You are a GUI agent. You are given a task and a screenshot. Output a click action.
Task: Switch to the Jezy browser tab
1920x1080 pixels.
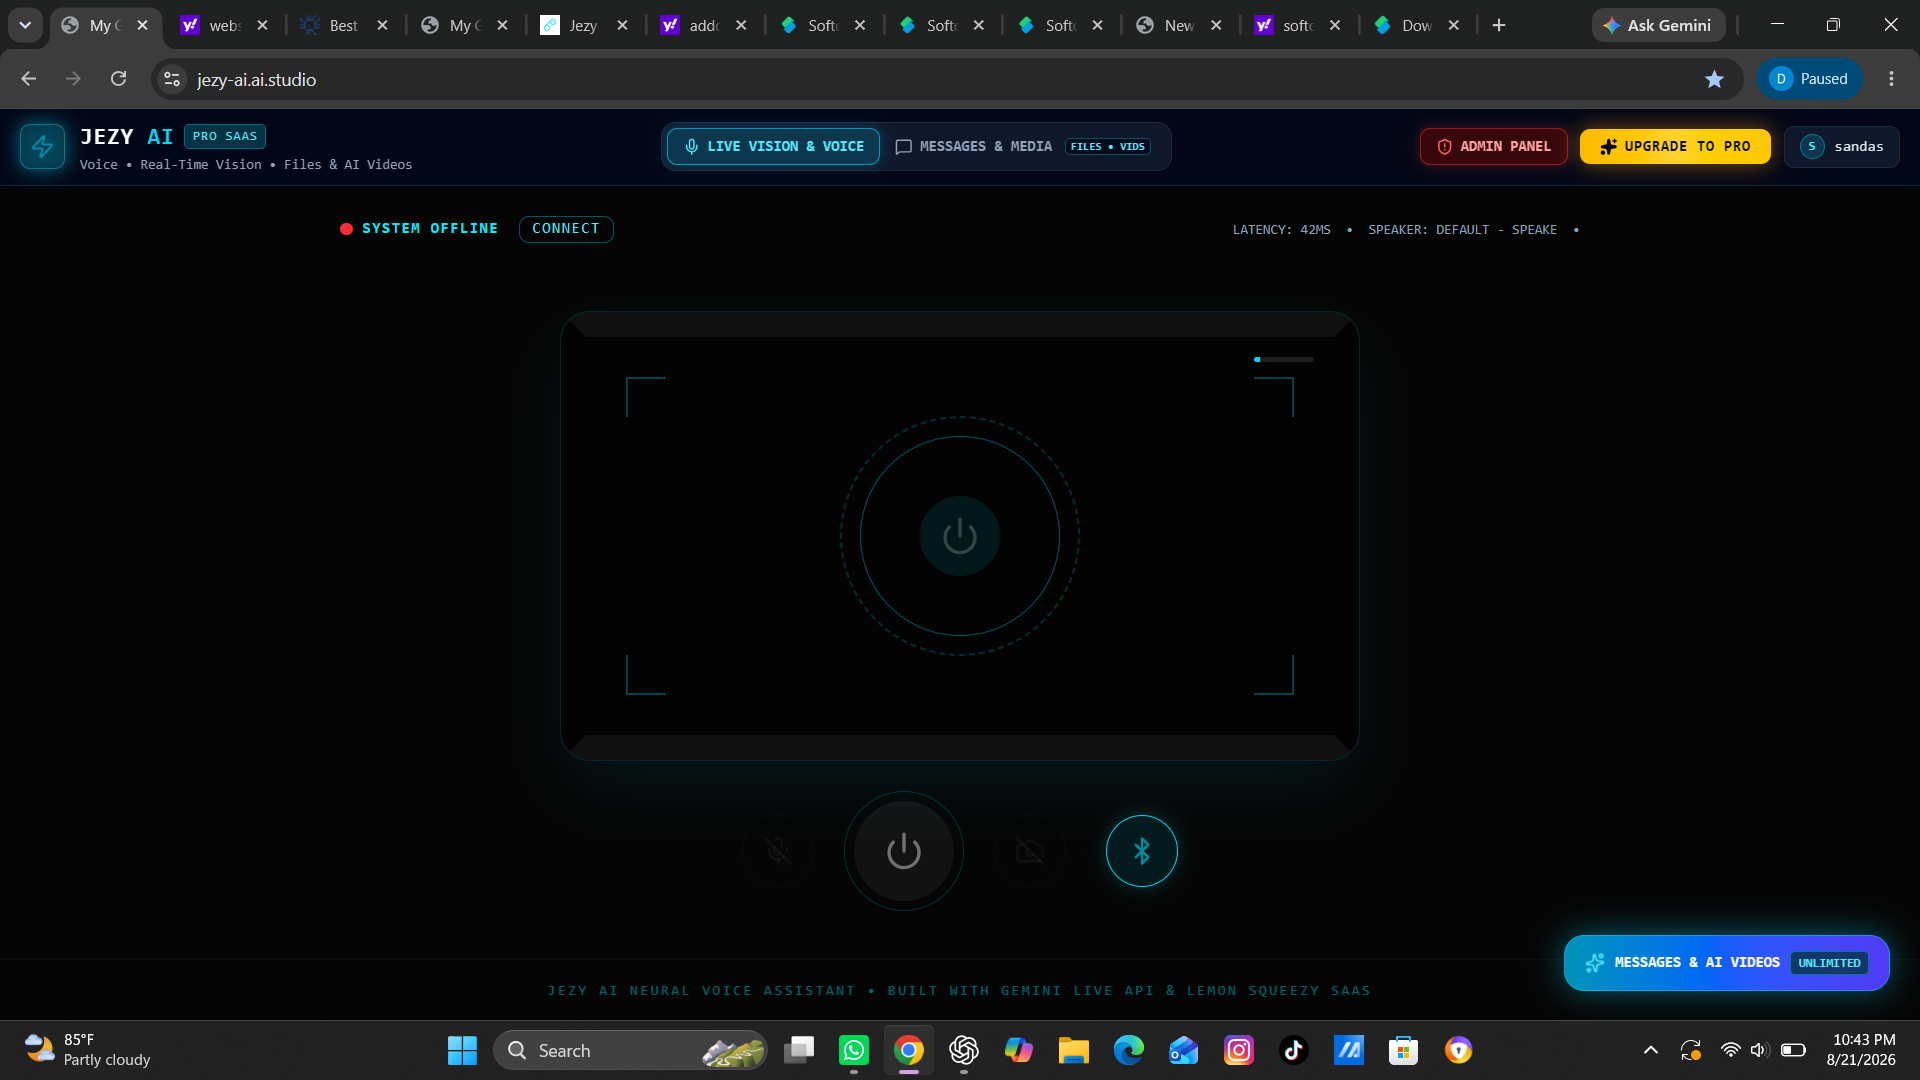(585, 26)
